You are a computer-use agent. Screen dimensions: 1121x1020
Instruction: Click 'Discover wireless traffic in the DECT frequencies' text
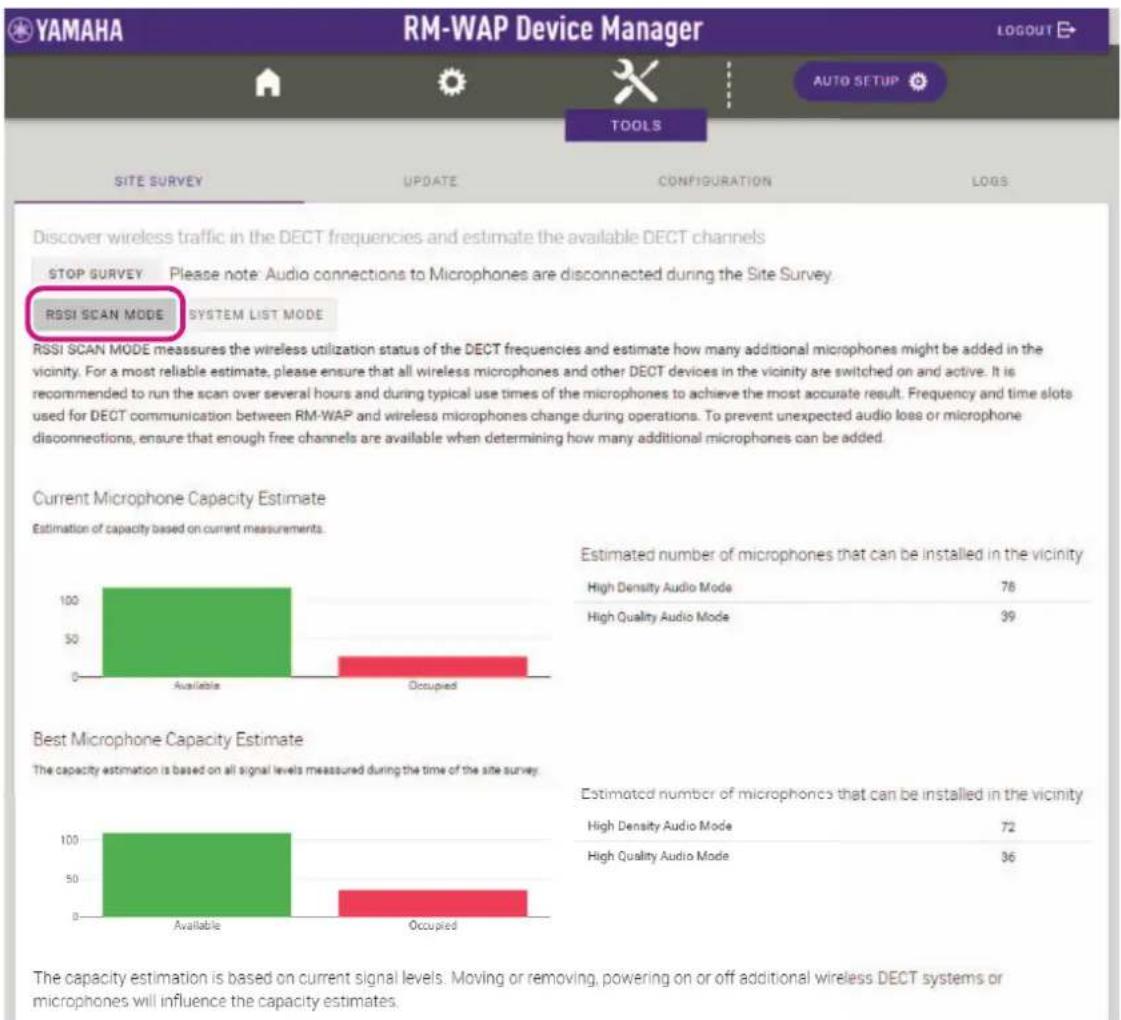(x=398, y=237)
